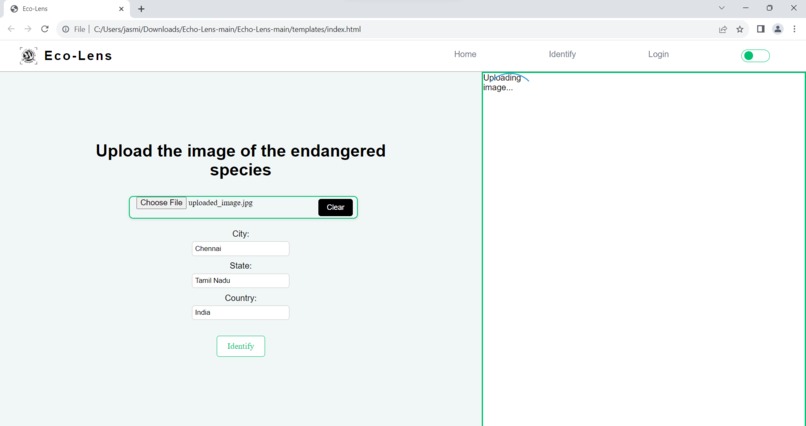Open a new tab with the plus icon
Viewport: 806px width, 426px height.
pos(141,9)
